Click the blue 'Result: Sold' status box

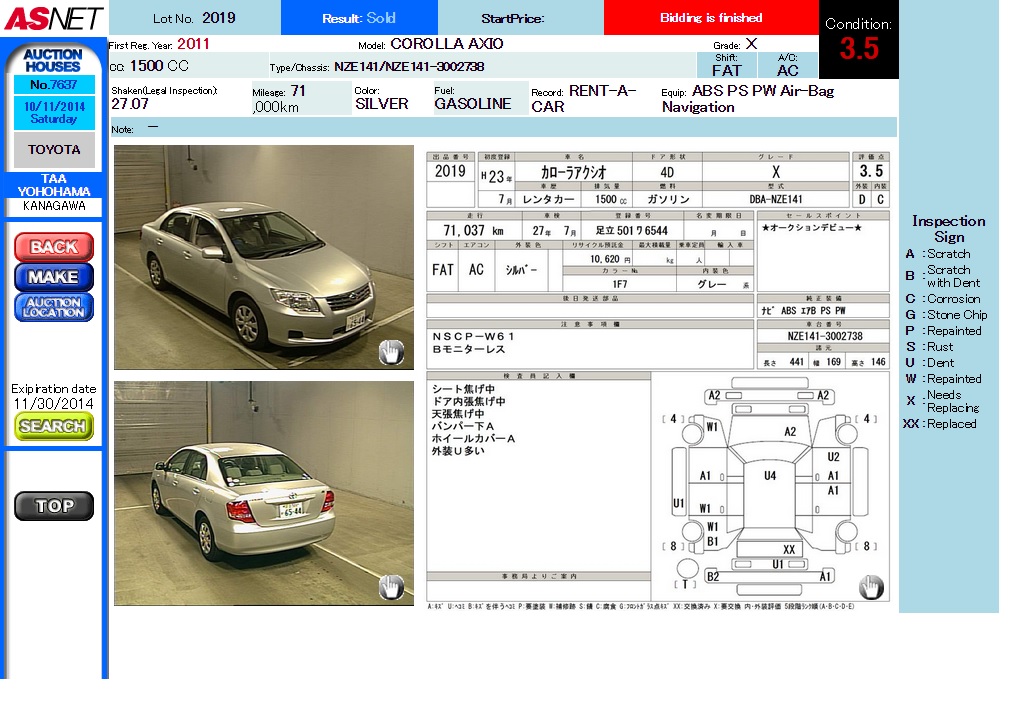359,18
